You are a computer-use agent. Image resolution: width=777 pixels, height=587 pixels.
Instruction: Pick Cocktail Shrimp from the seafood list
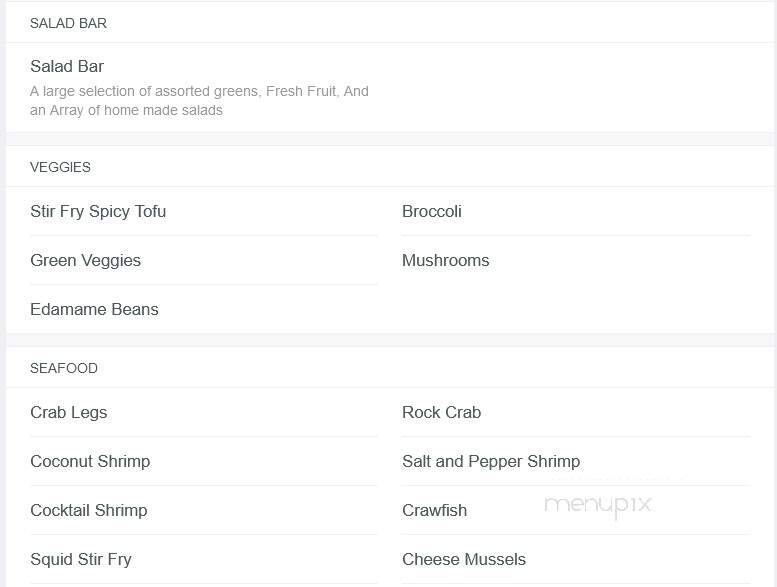click(x=89, y=511)
